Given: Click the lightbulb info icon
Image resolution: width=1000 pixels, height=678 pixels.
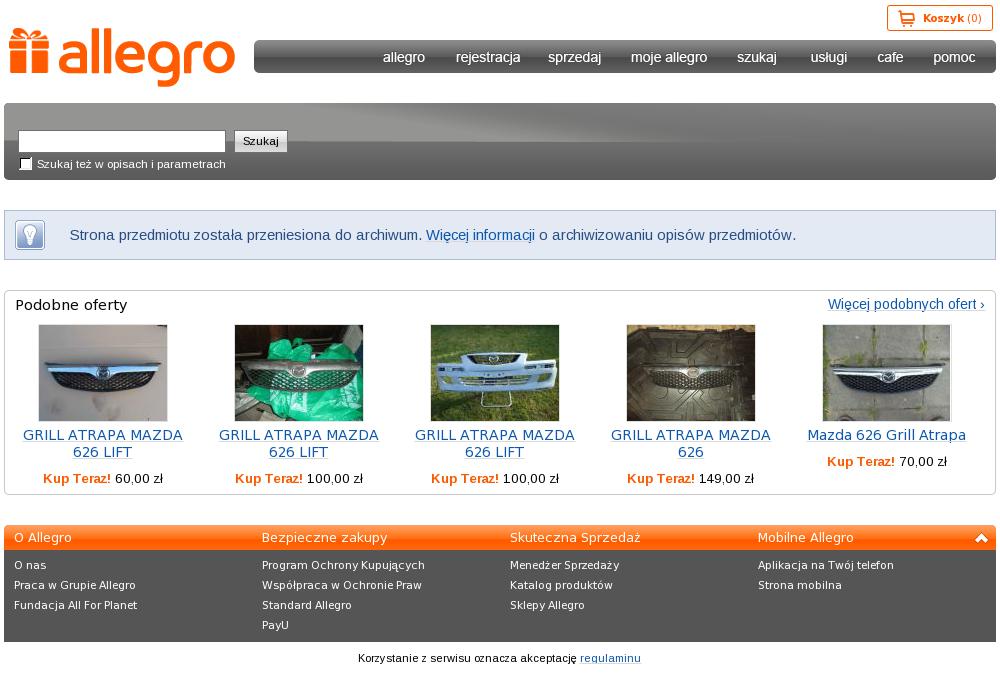Looking at the screenshot, I should pos(30,235).
